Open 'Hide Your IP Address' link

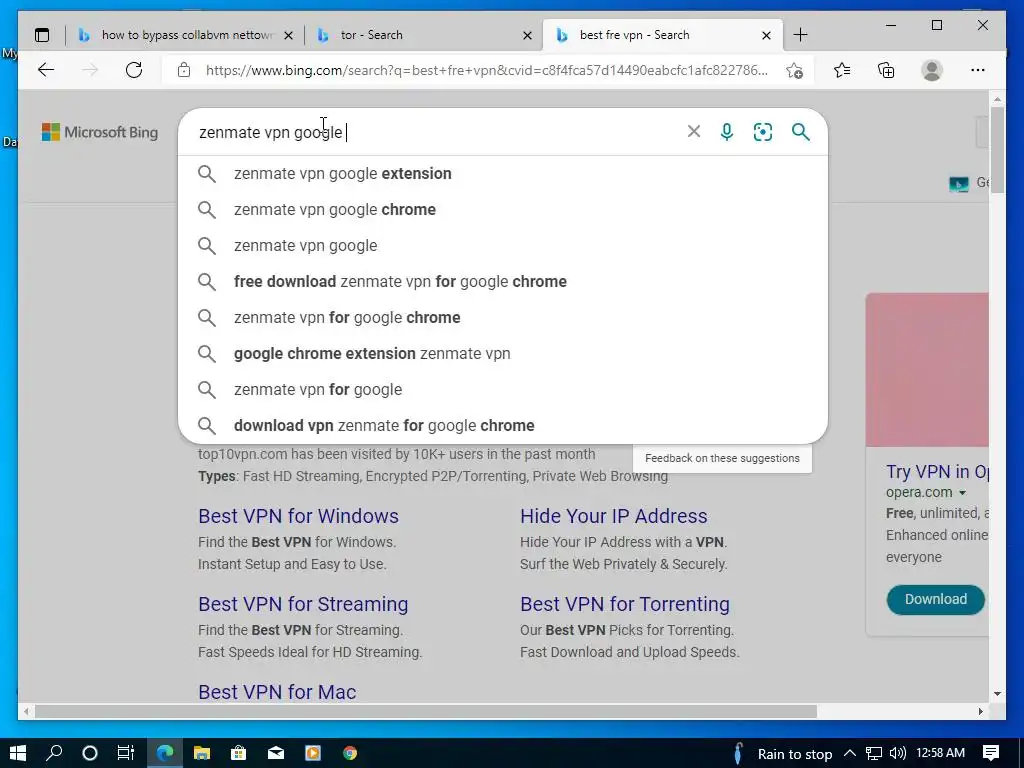(x=613, y=516)
